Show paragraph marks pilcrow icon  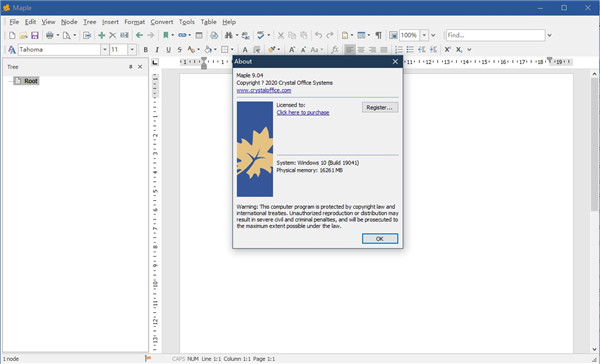[378, 35]
